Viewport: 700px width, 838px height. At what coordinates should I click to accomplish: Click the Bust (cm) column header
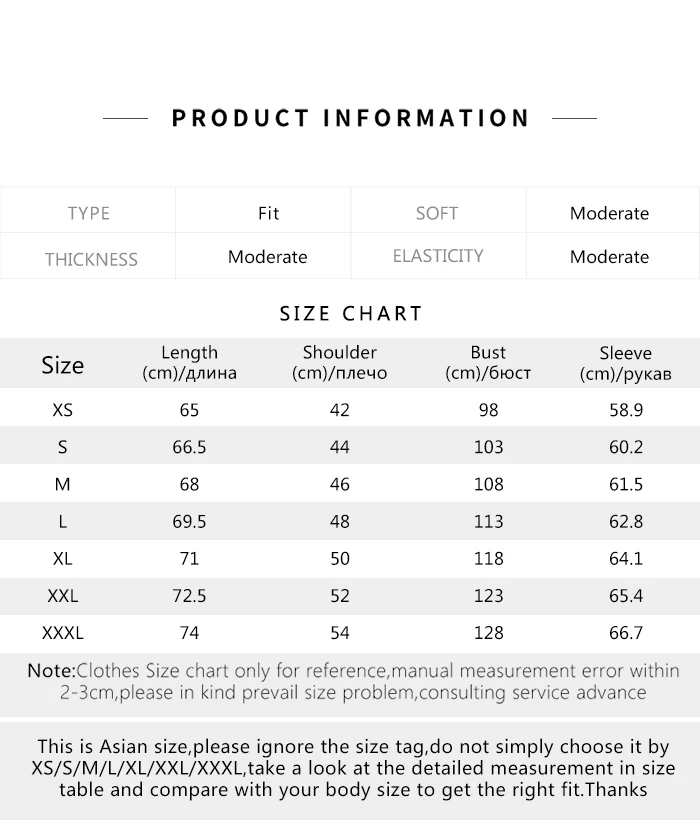pyautogui.click(x=488, y=363)
